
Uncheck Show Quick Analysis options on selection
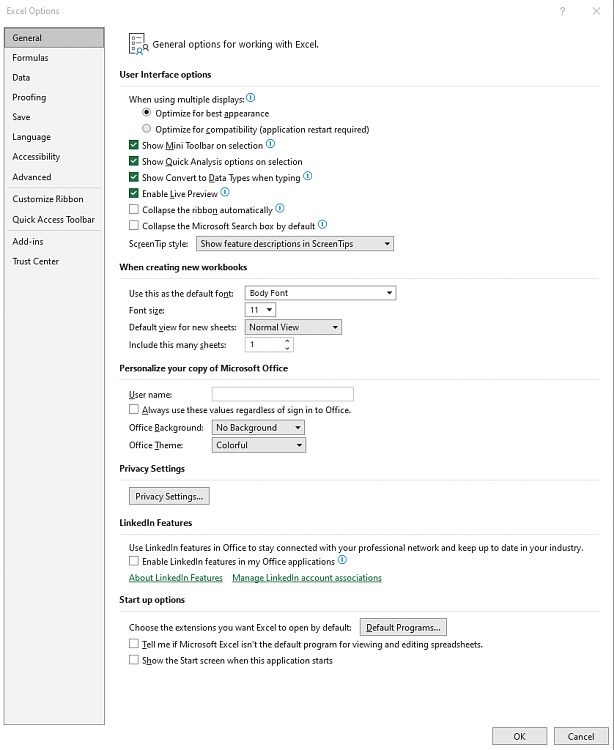click(x=134, y=161)
